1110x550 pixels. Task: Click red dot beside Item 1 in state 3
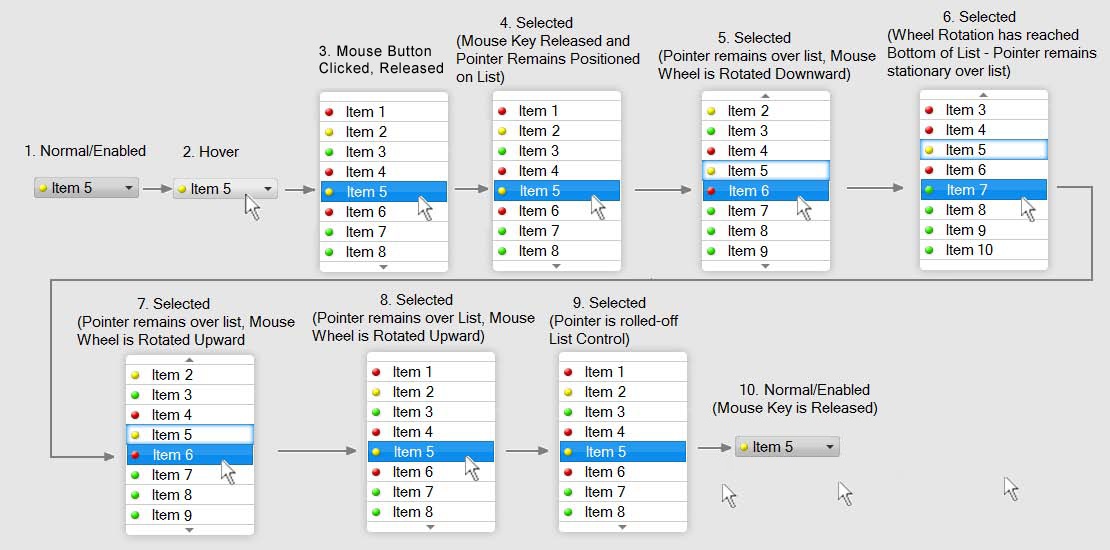tap(329, 112)
